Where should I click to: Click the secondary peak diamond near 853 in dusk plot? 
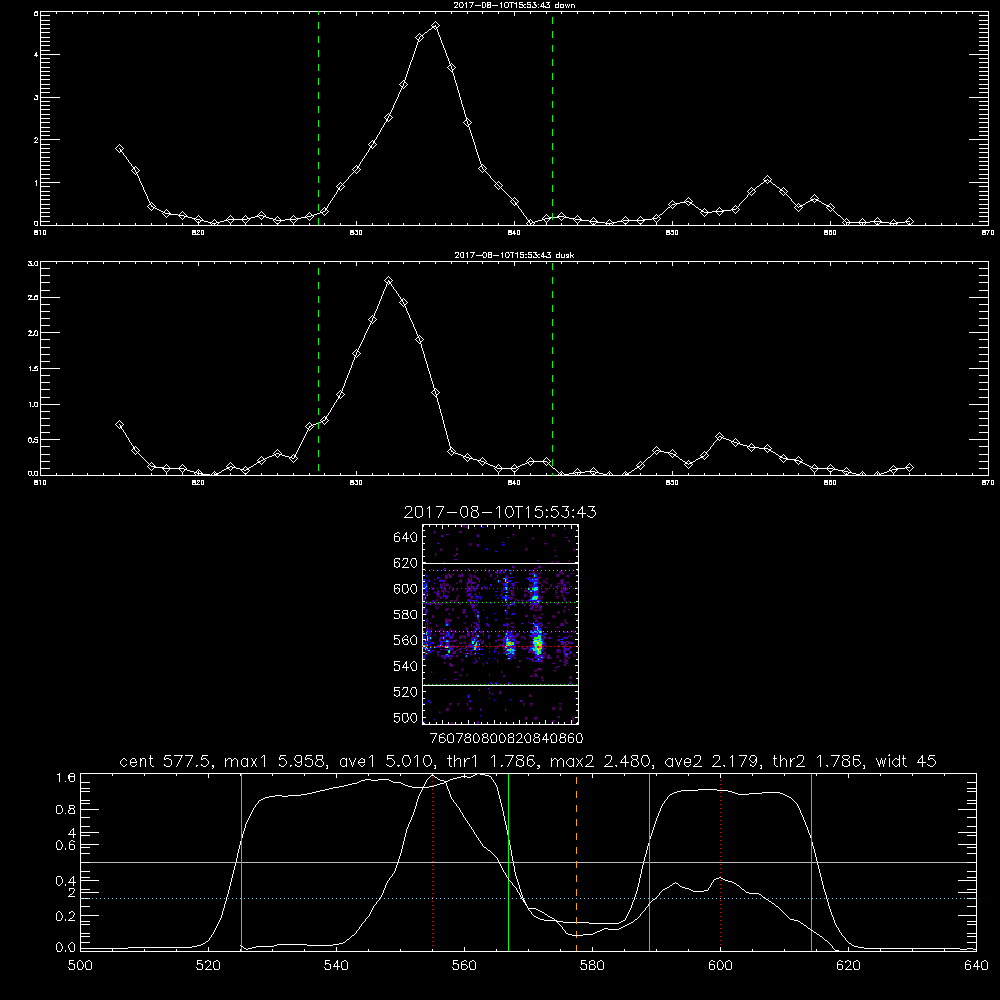(x=719, y=437)
